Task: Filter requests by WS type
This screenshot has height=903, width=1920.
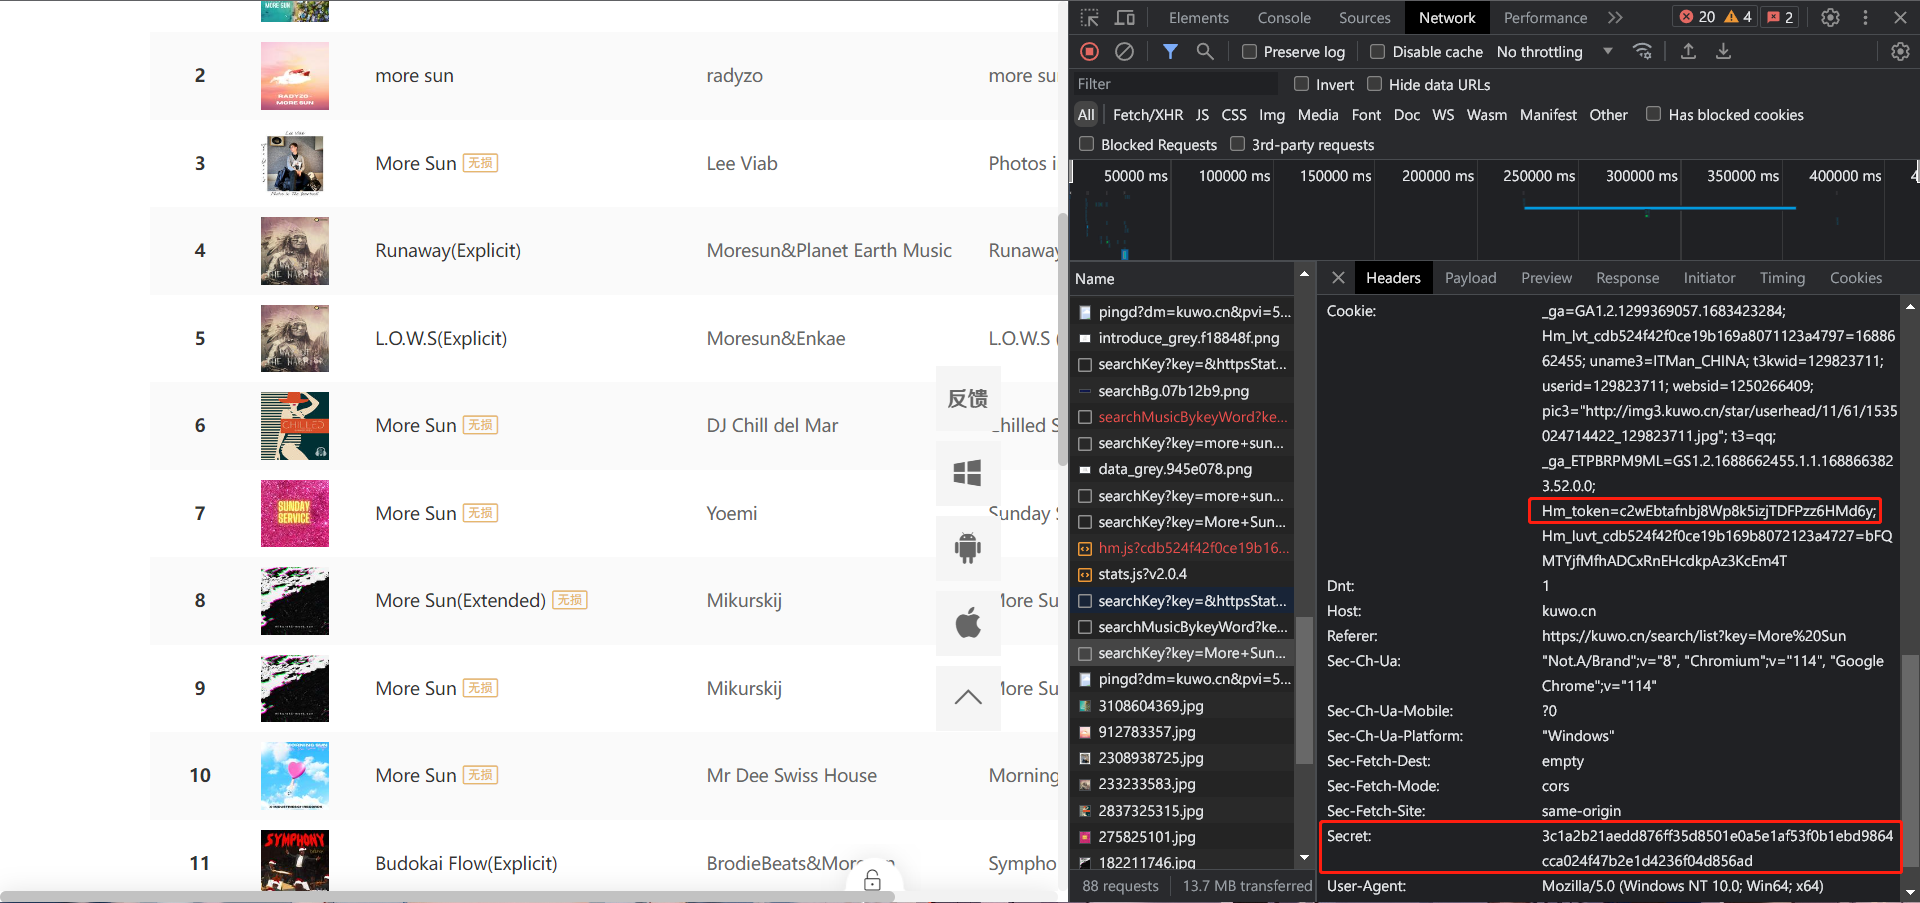Action: pos(1443,115)
